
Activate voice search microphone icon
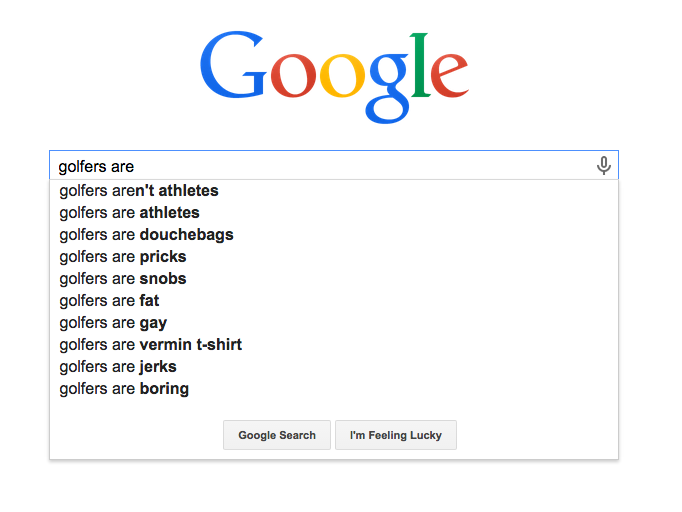(x=603, y=165)
